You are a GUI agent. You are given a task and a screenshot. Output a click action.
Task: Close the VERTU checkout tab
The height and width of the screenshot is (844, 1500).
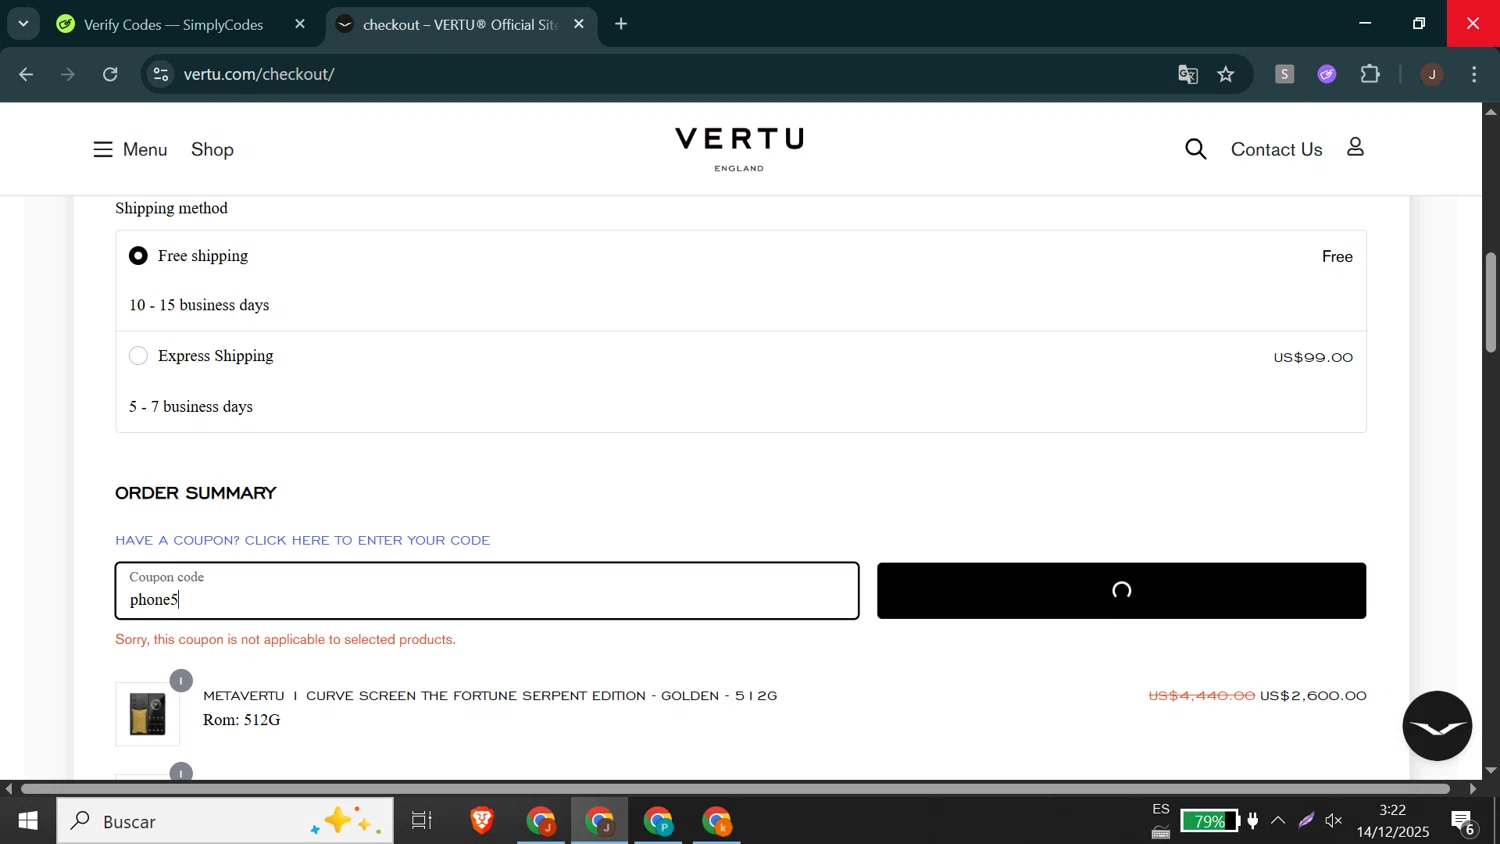tap(579, 24)
